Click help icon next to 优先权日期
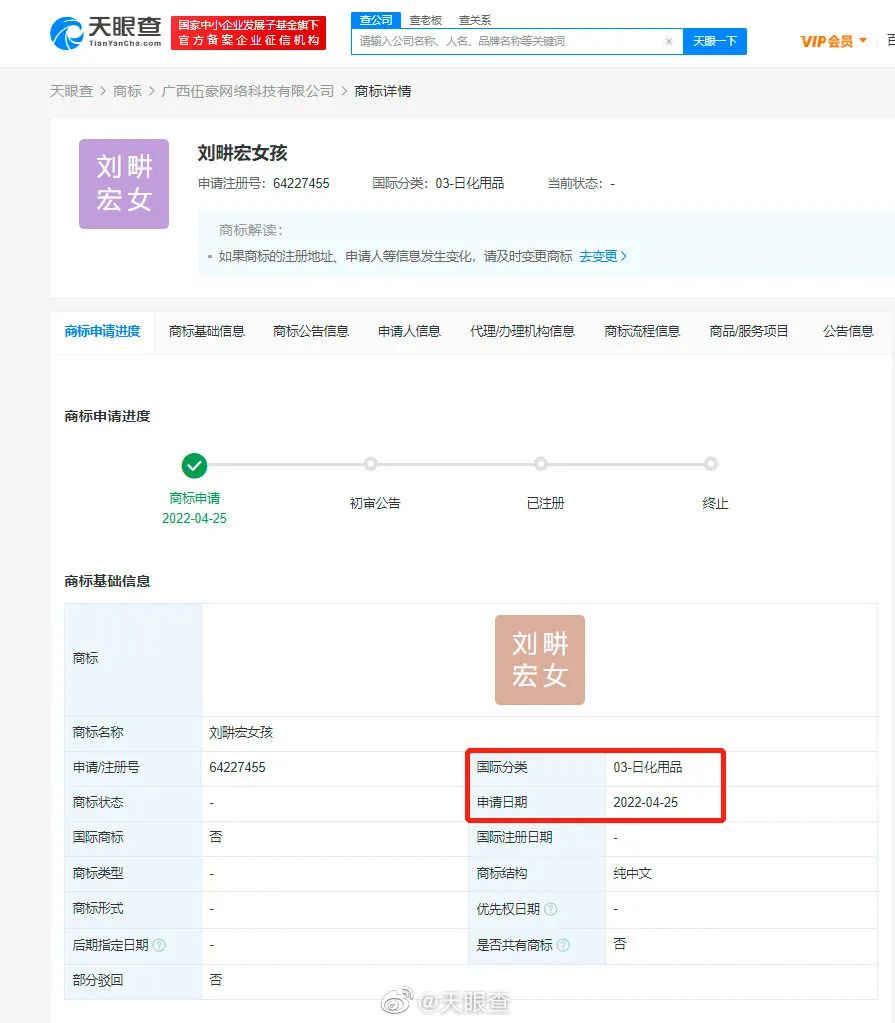Image resolution: width=895 pixels, height=1023 pixels. (550, 909)
